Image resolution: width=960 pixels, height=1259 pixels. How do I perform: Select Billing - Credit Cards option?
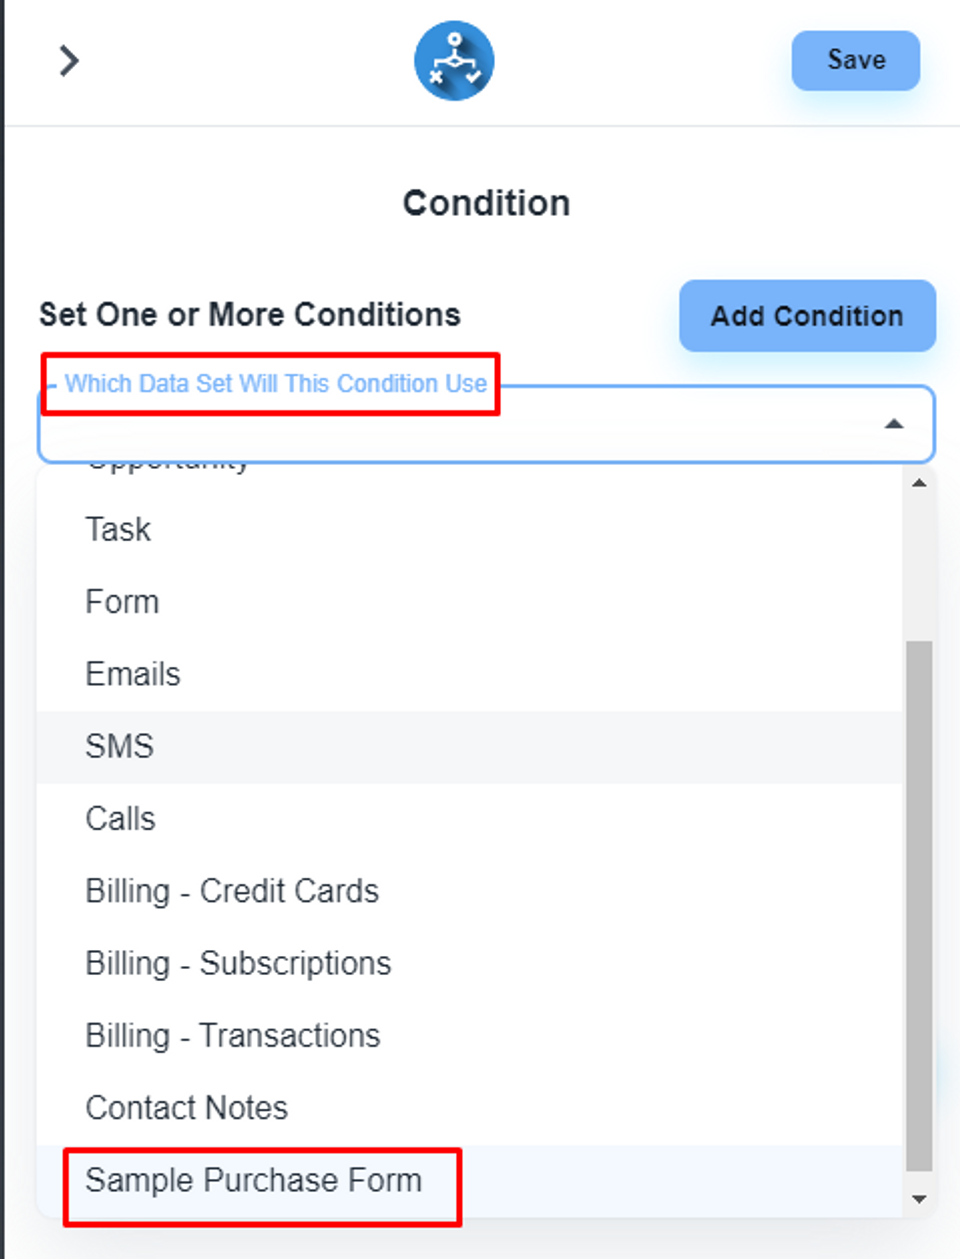[x=232, y=891]
